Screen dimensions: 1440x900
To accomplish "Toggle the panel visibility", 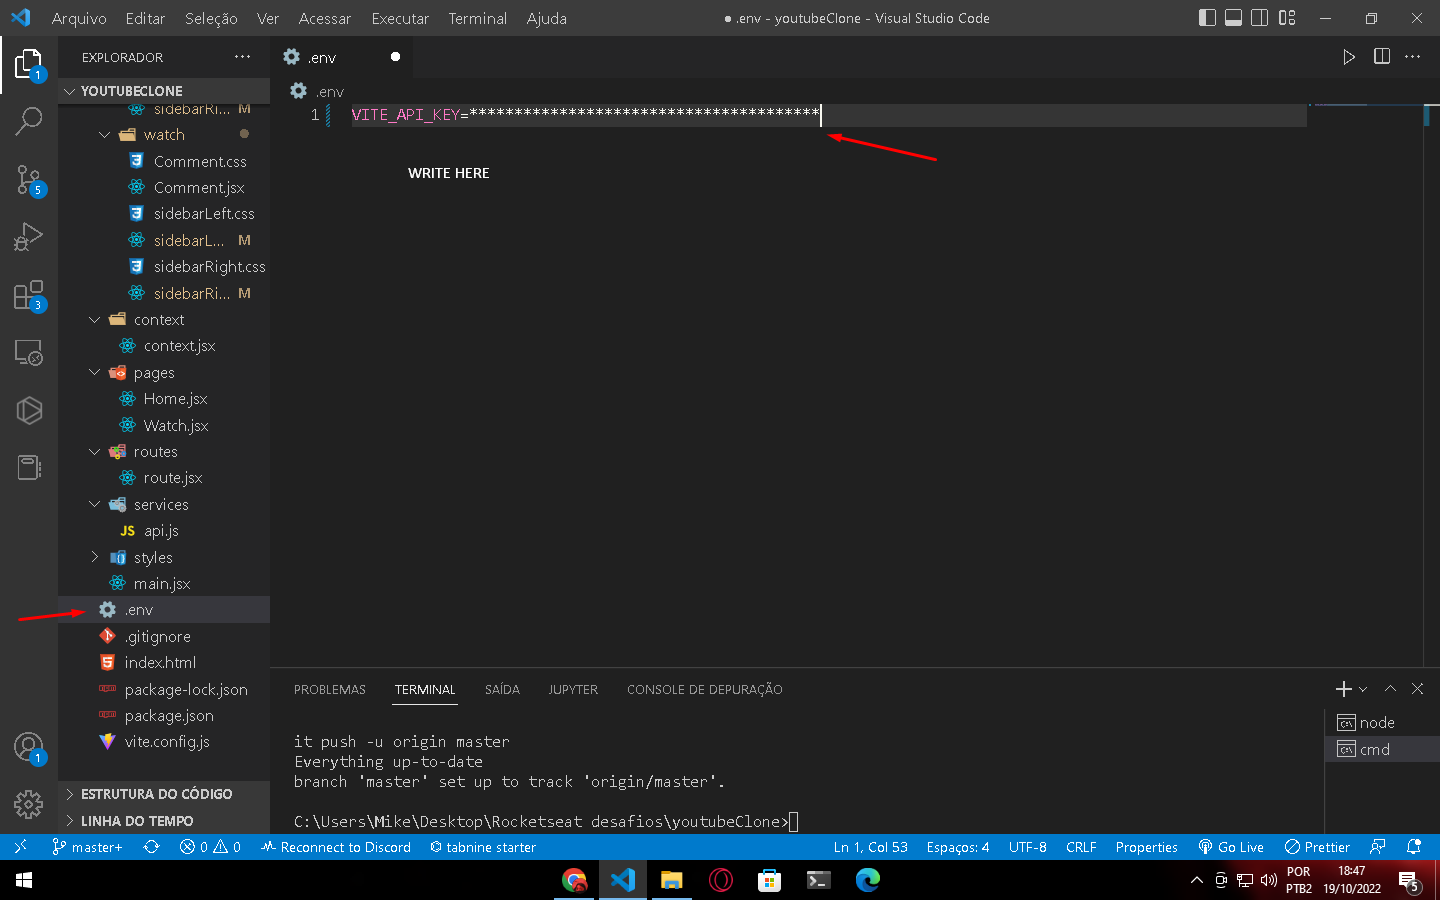I will pyautogui.click(x=1233, y=18).
